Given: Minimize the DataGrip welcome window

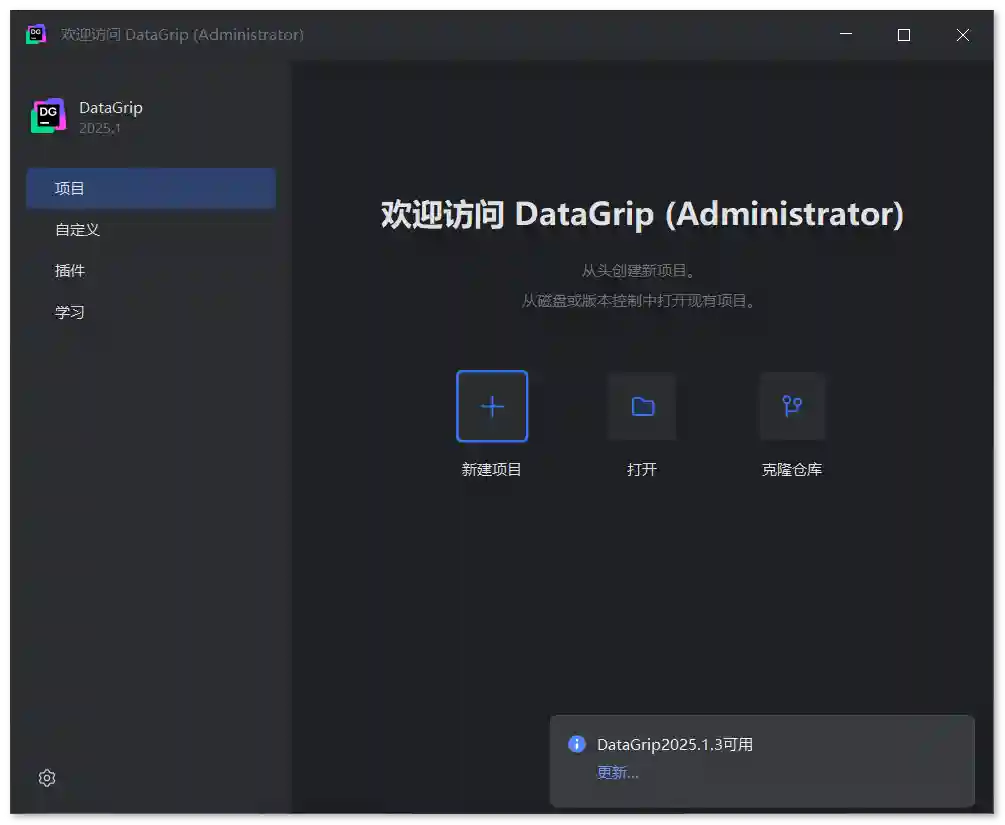Looking at the screenshot, I should point(846,35).
